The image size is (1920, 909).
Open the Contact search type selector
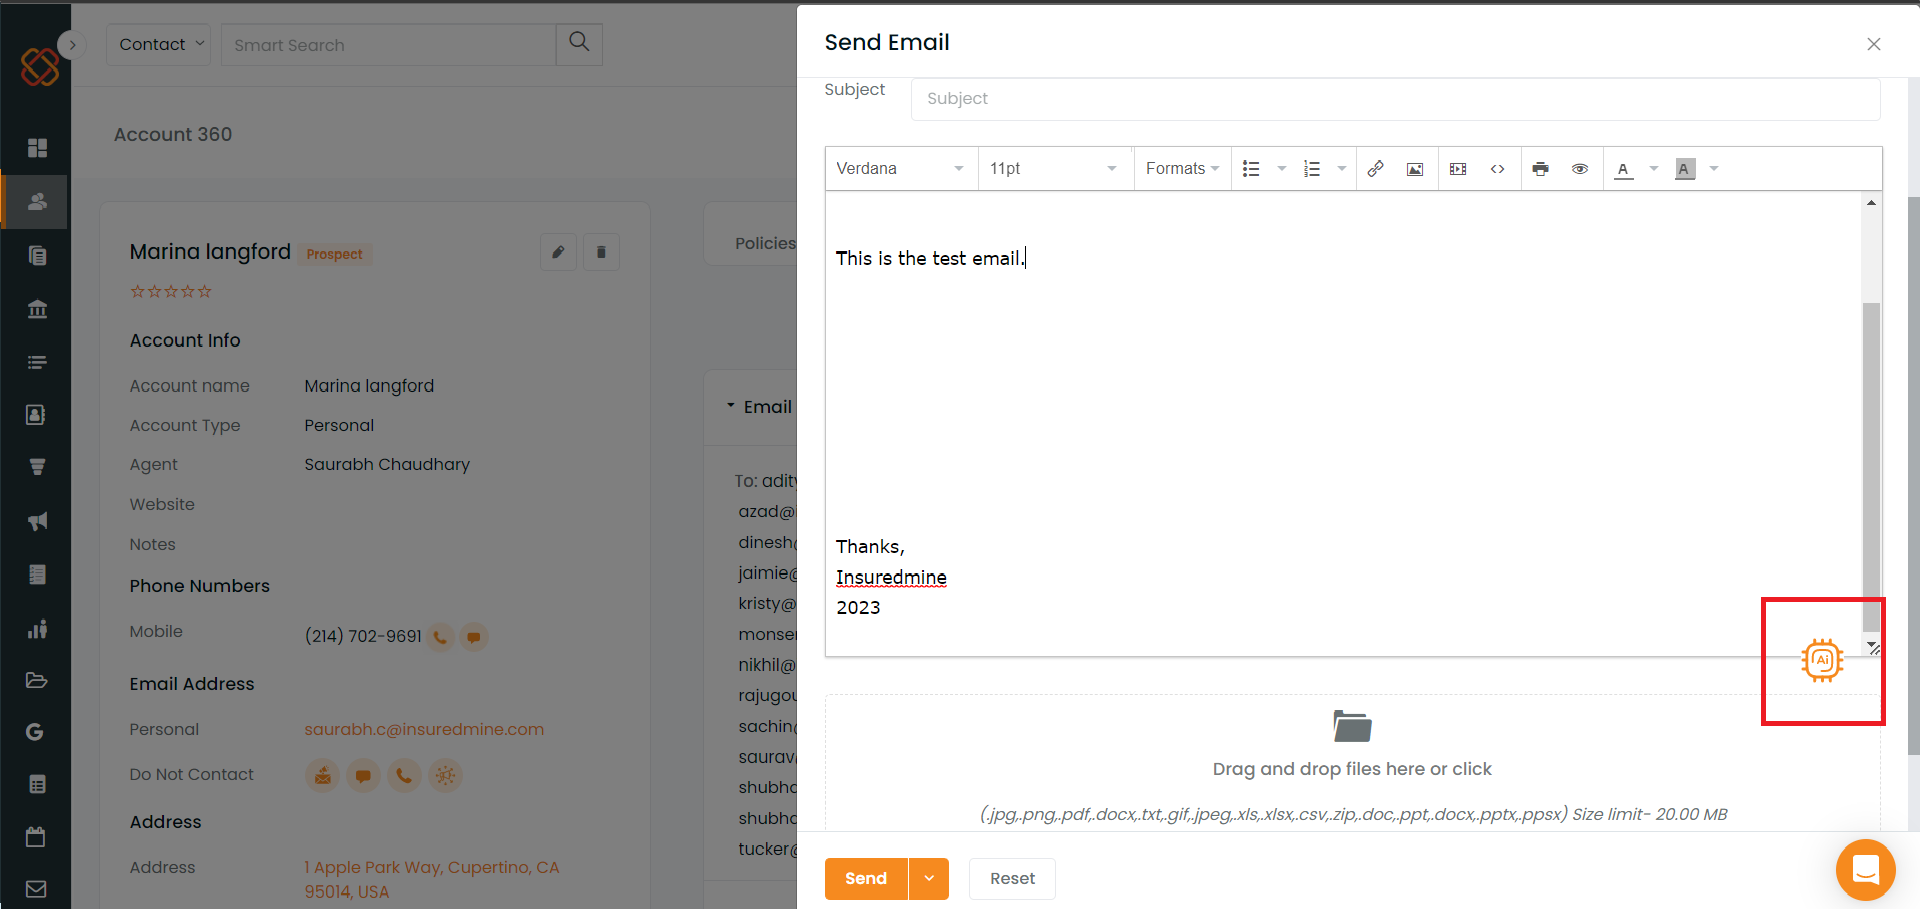[159, 45]
